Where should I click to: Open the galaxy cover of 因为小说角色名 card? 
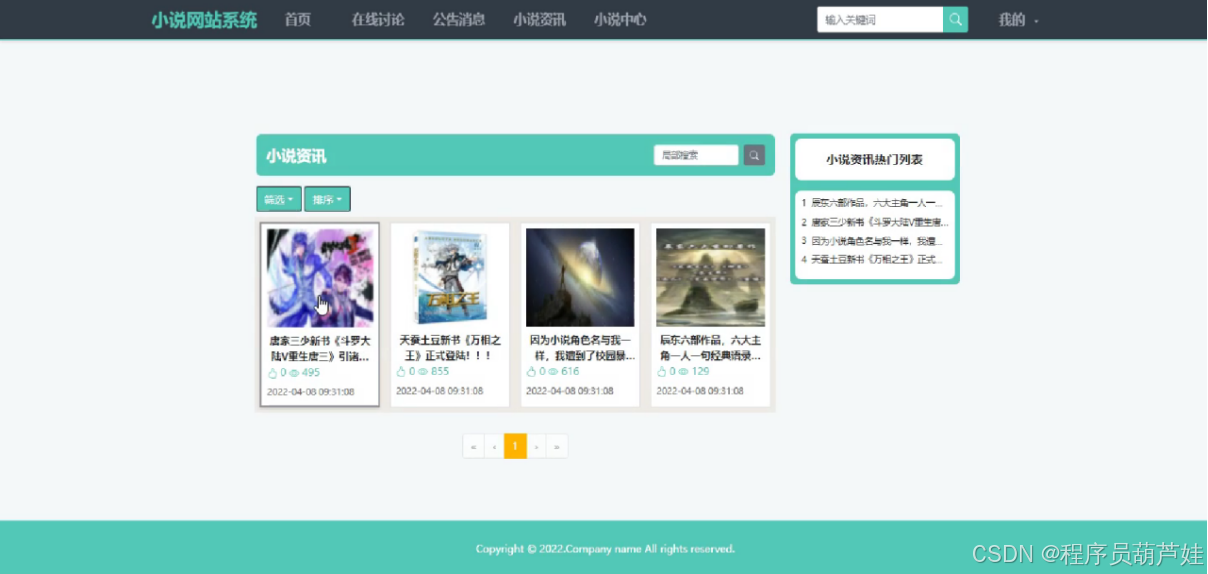point(580,278)
